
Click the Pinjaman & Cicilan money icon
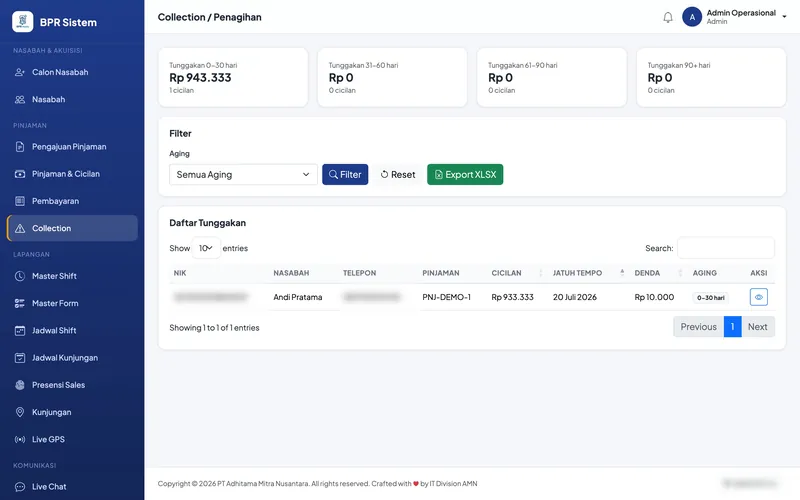coord(20,174)
